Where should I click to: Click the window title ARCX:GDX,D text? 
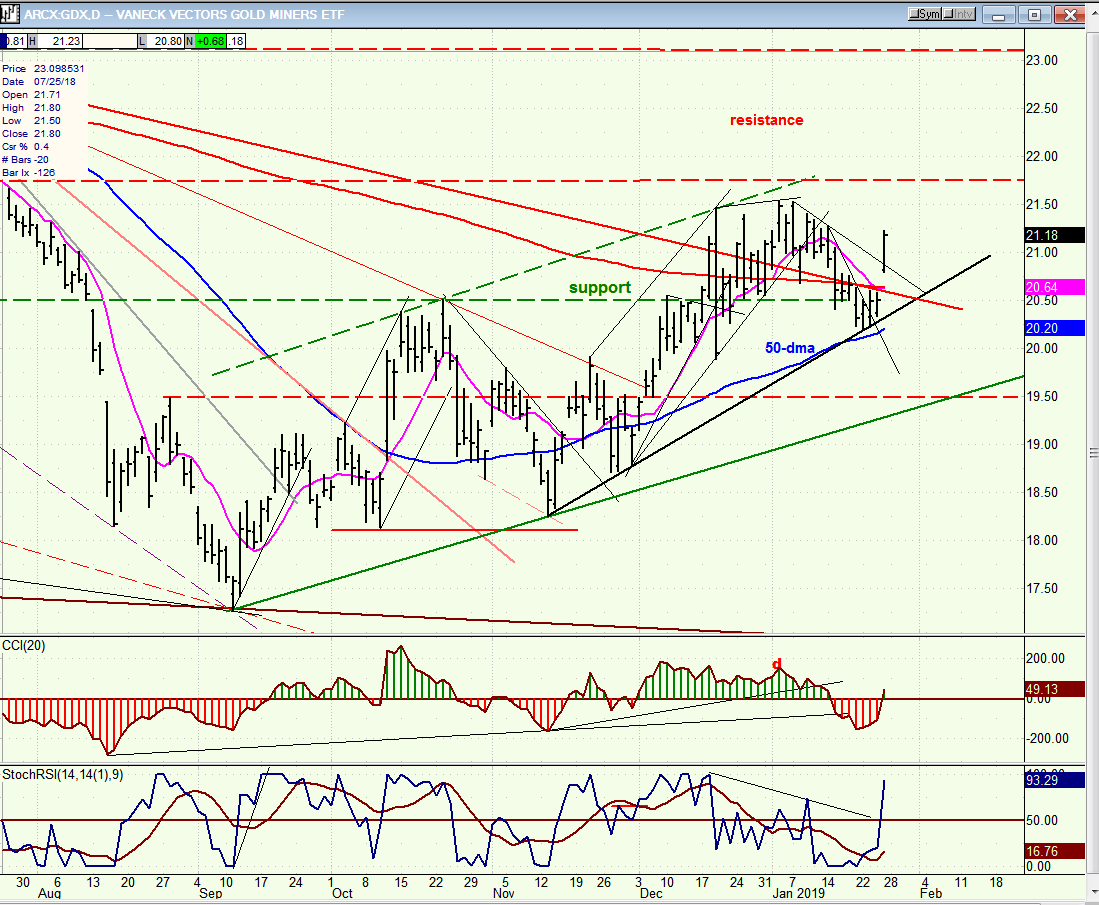point(64,14)
